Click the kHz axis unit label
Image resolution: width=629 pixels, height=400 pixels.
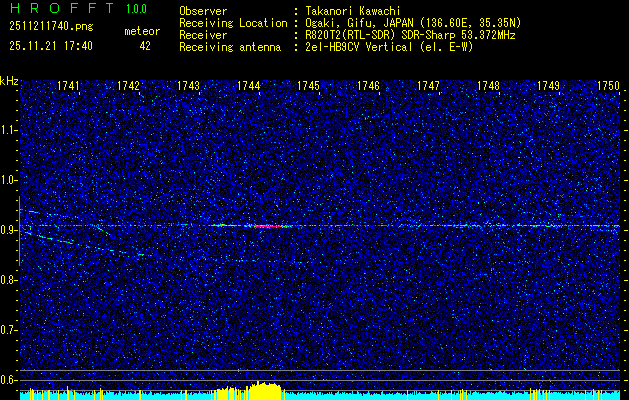9,81
